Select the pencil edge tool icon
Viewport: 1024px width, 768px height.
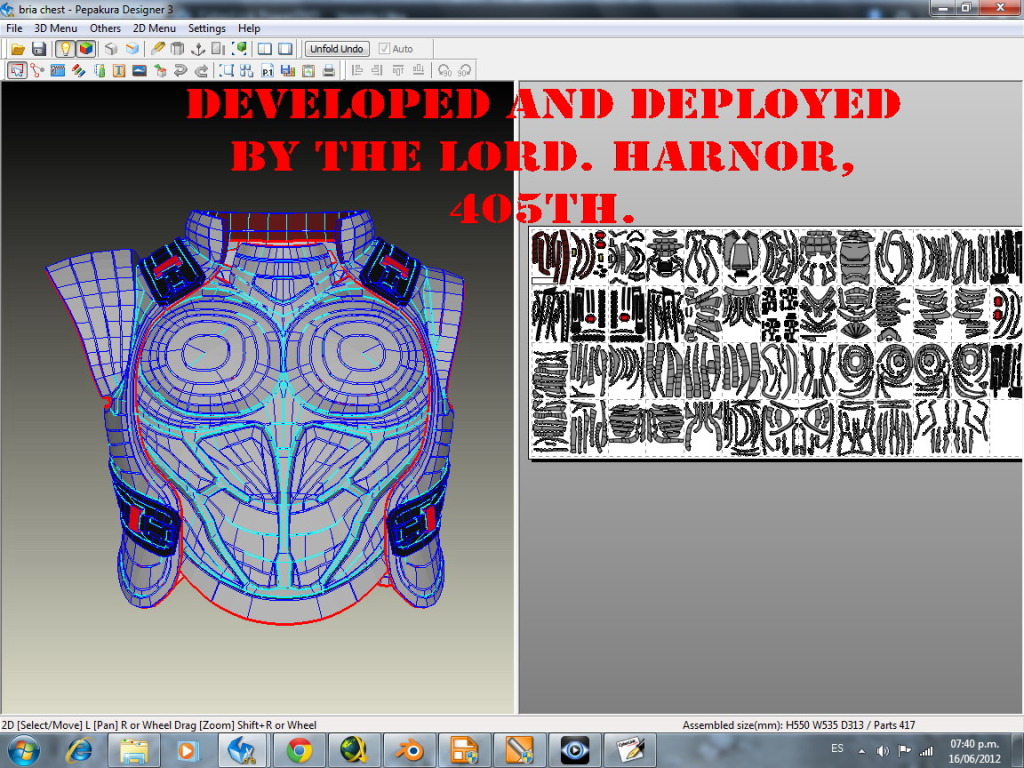tap(157, 49)
